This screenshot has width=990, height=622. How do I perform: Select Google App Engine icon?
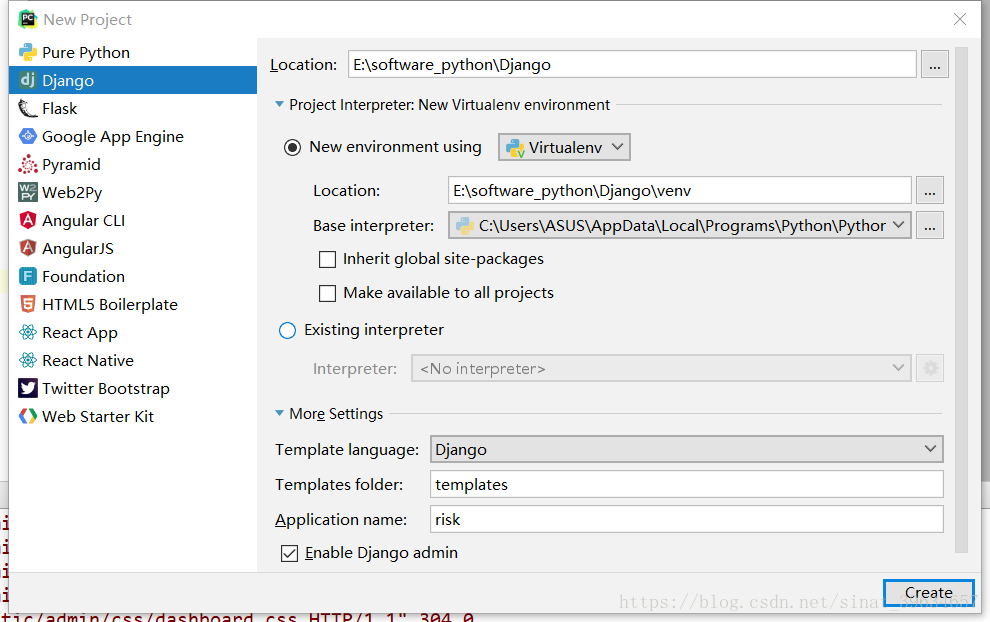coord(28,136)
